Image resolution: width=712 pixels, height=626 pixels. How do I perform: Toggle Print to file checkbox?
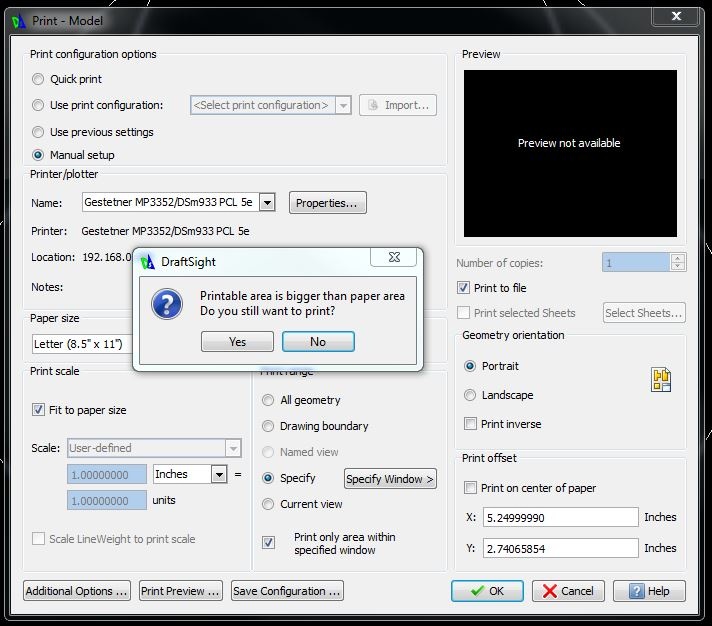click(x=463, y=288)
